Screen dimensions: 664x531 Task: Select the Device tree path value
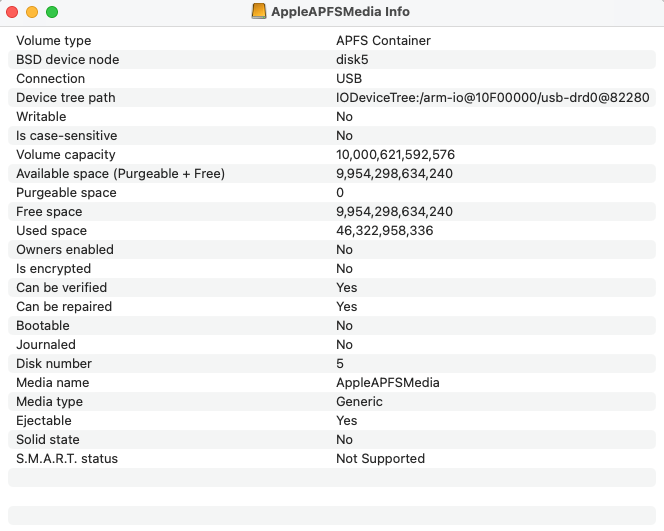pos(492,98)
